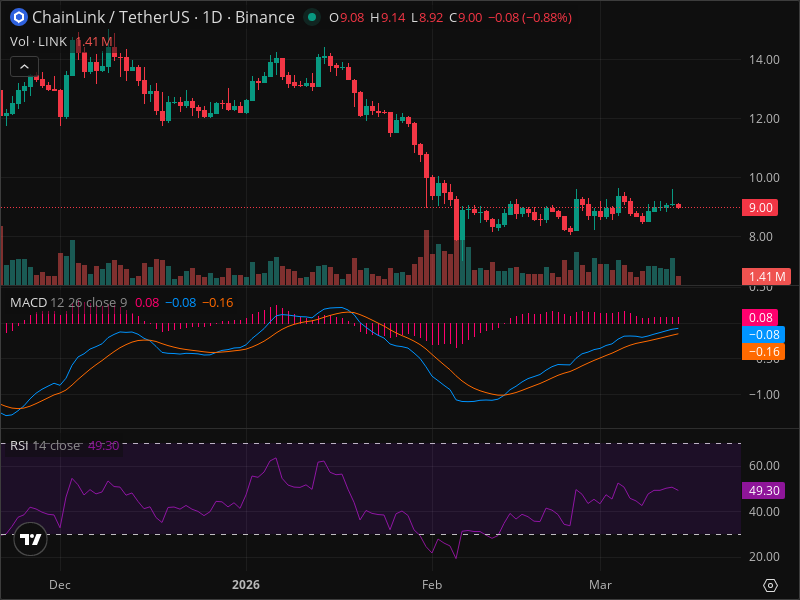
Task: Click the Feb label on time axis
Action: click(x=432, y=585)
